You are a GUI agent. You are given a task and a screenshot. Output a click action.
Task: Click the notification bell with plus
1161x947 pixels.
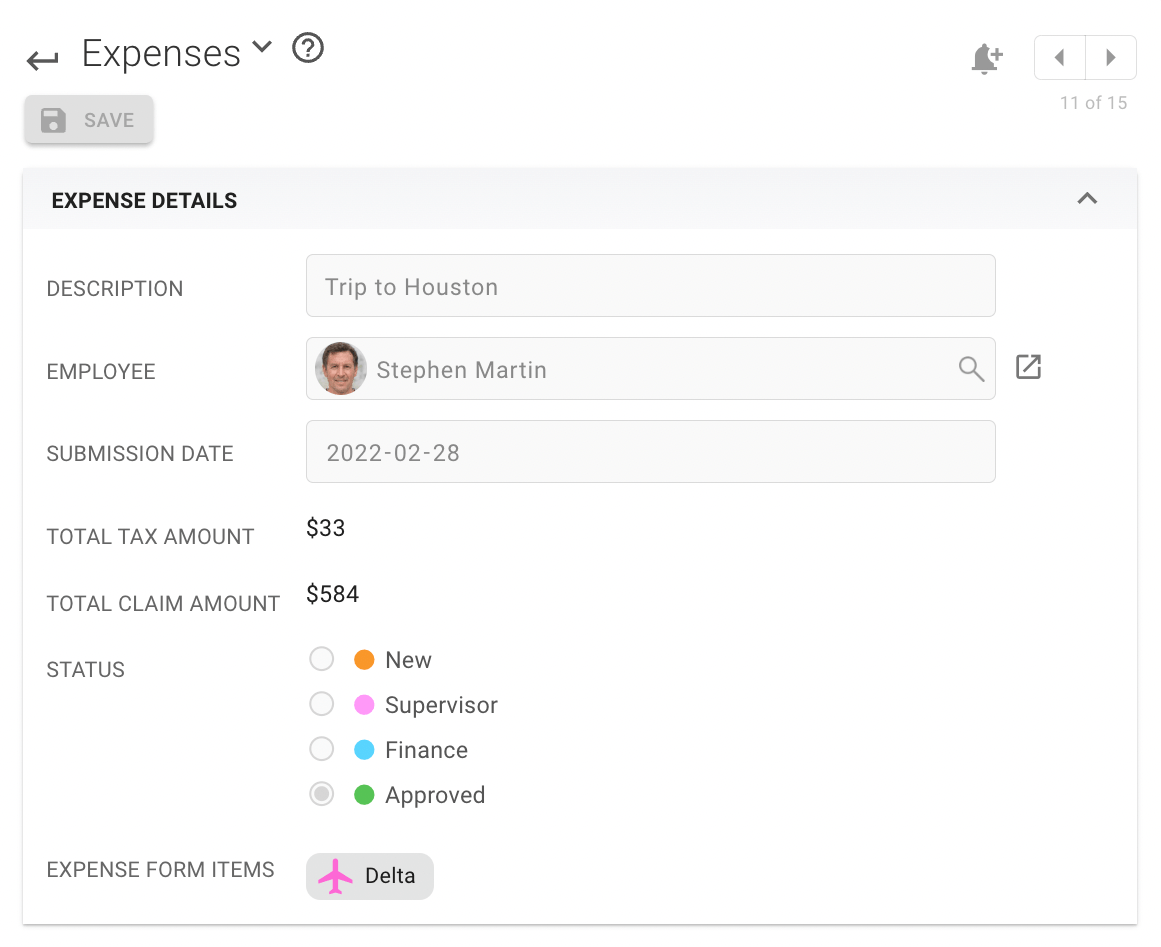pos(986,57)
